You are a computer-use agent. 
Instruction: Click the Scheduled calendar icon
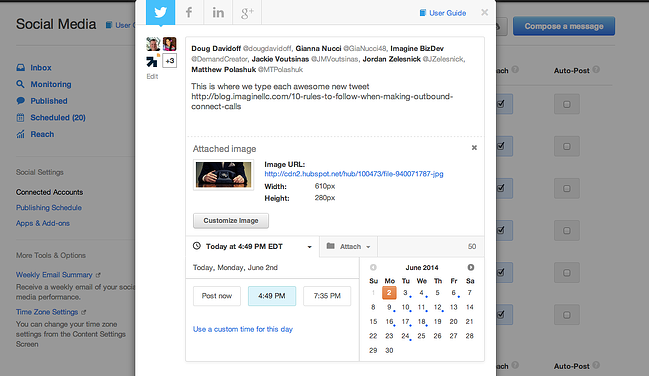(20, 118)
